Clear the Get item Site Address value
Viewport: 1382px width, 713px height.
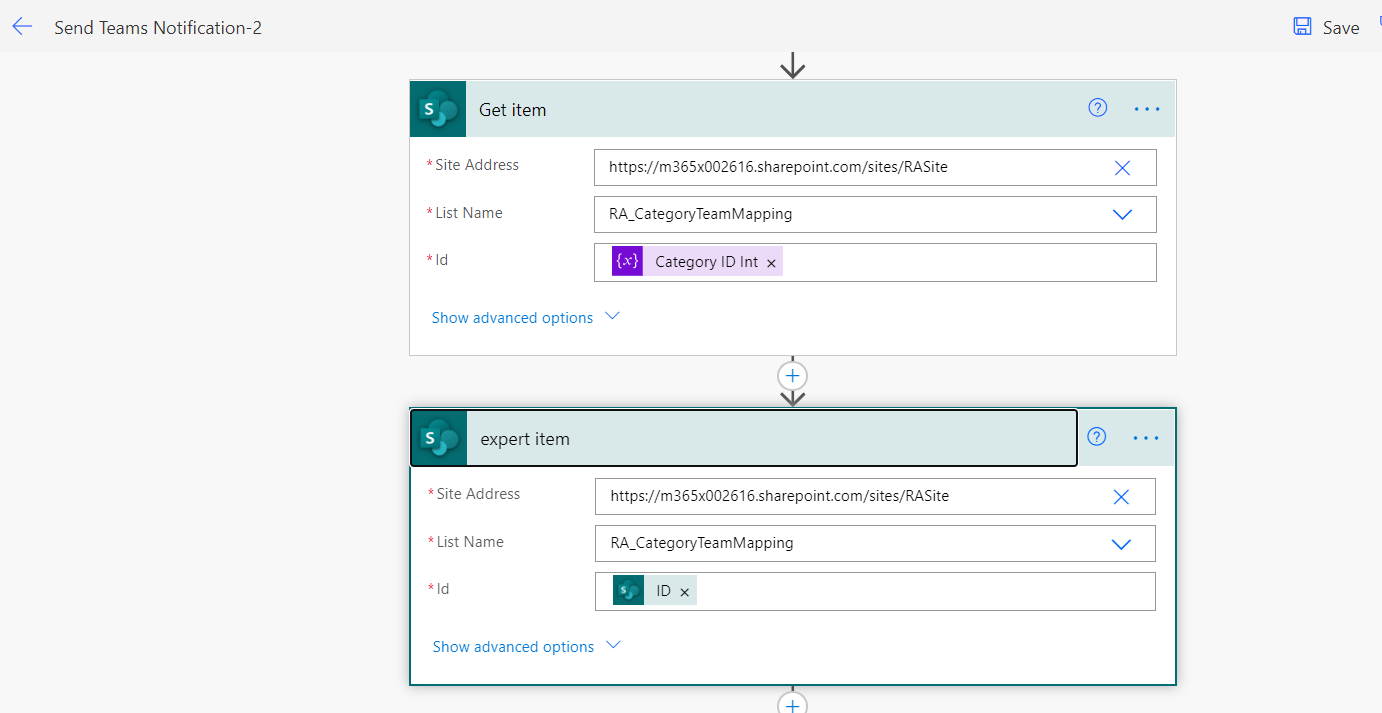(x=1122, y=168)
